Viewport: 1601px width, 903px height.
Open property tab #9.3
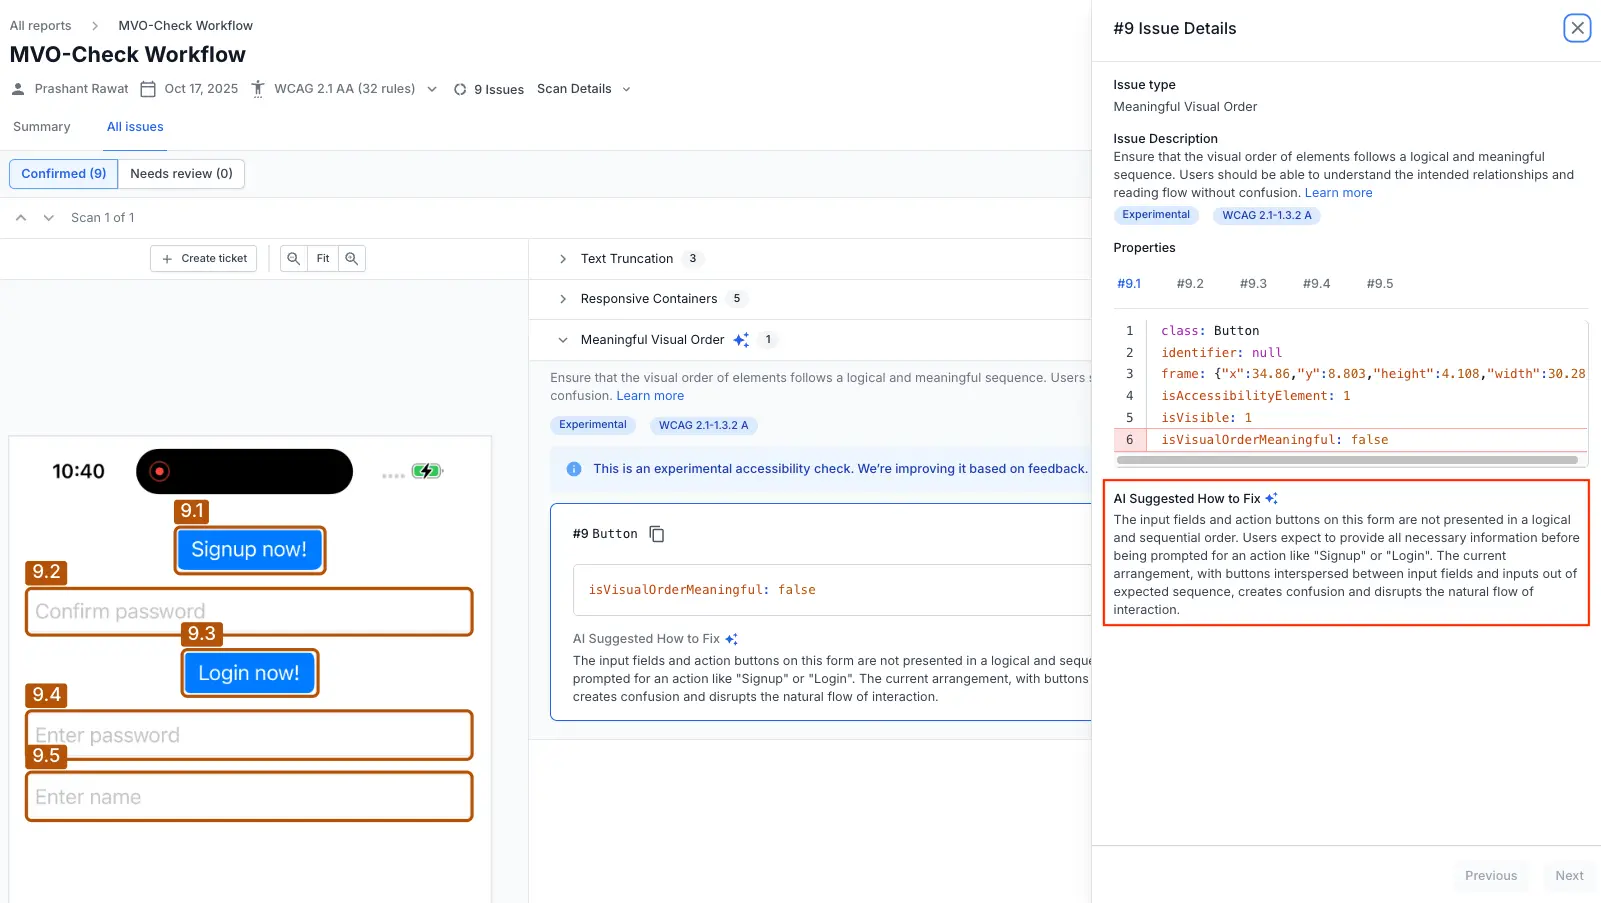(x=1254, y=283)
